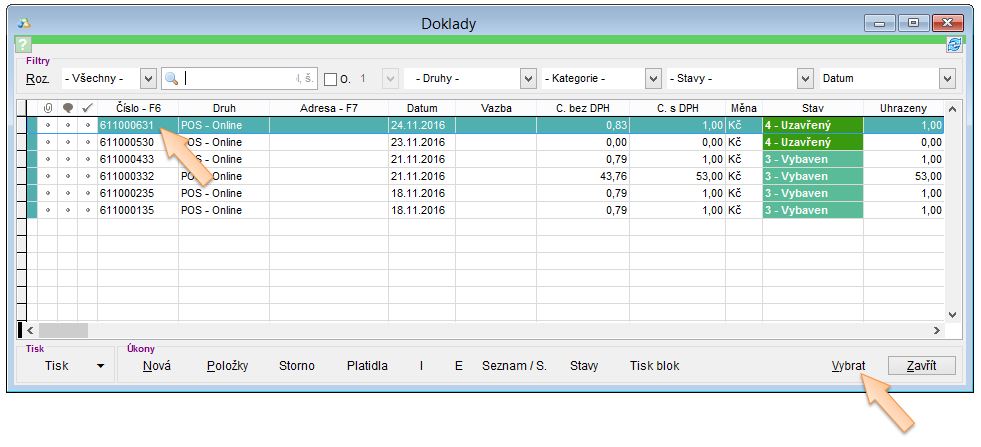Toggle the 'O.' checkbox in filters

(330, 79)
